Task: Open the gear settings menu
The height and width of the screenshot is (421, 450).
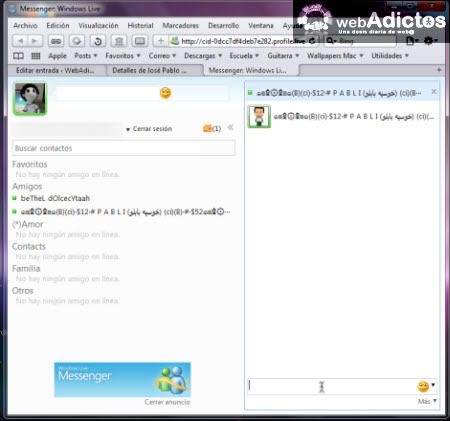Action: tap(430, 41)
